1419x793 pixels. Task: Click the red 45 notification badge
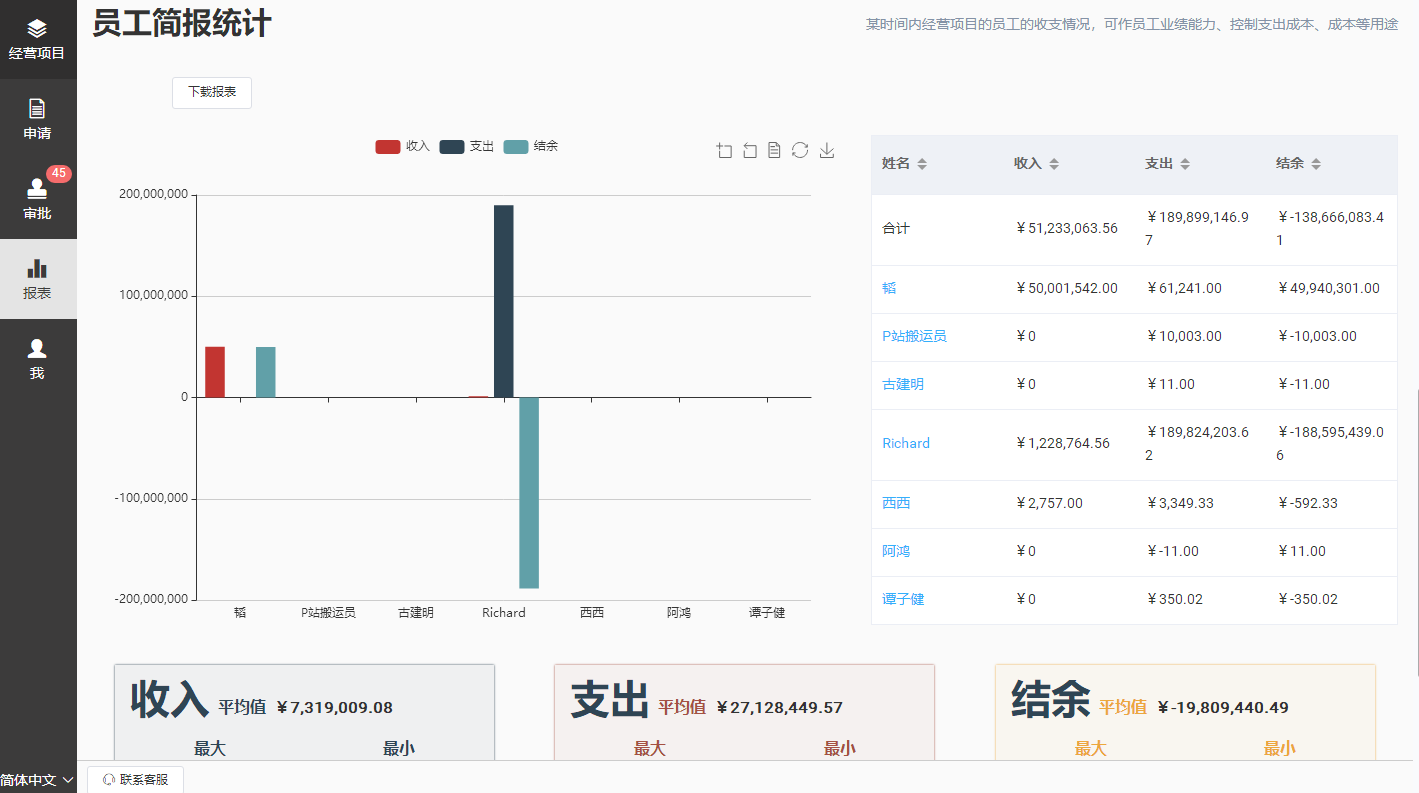pyautogui.click(x=59, y=173)
